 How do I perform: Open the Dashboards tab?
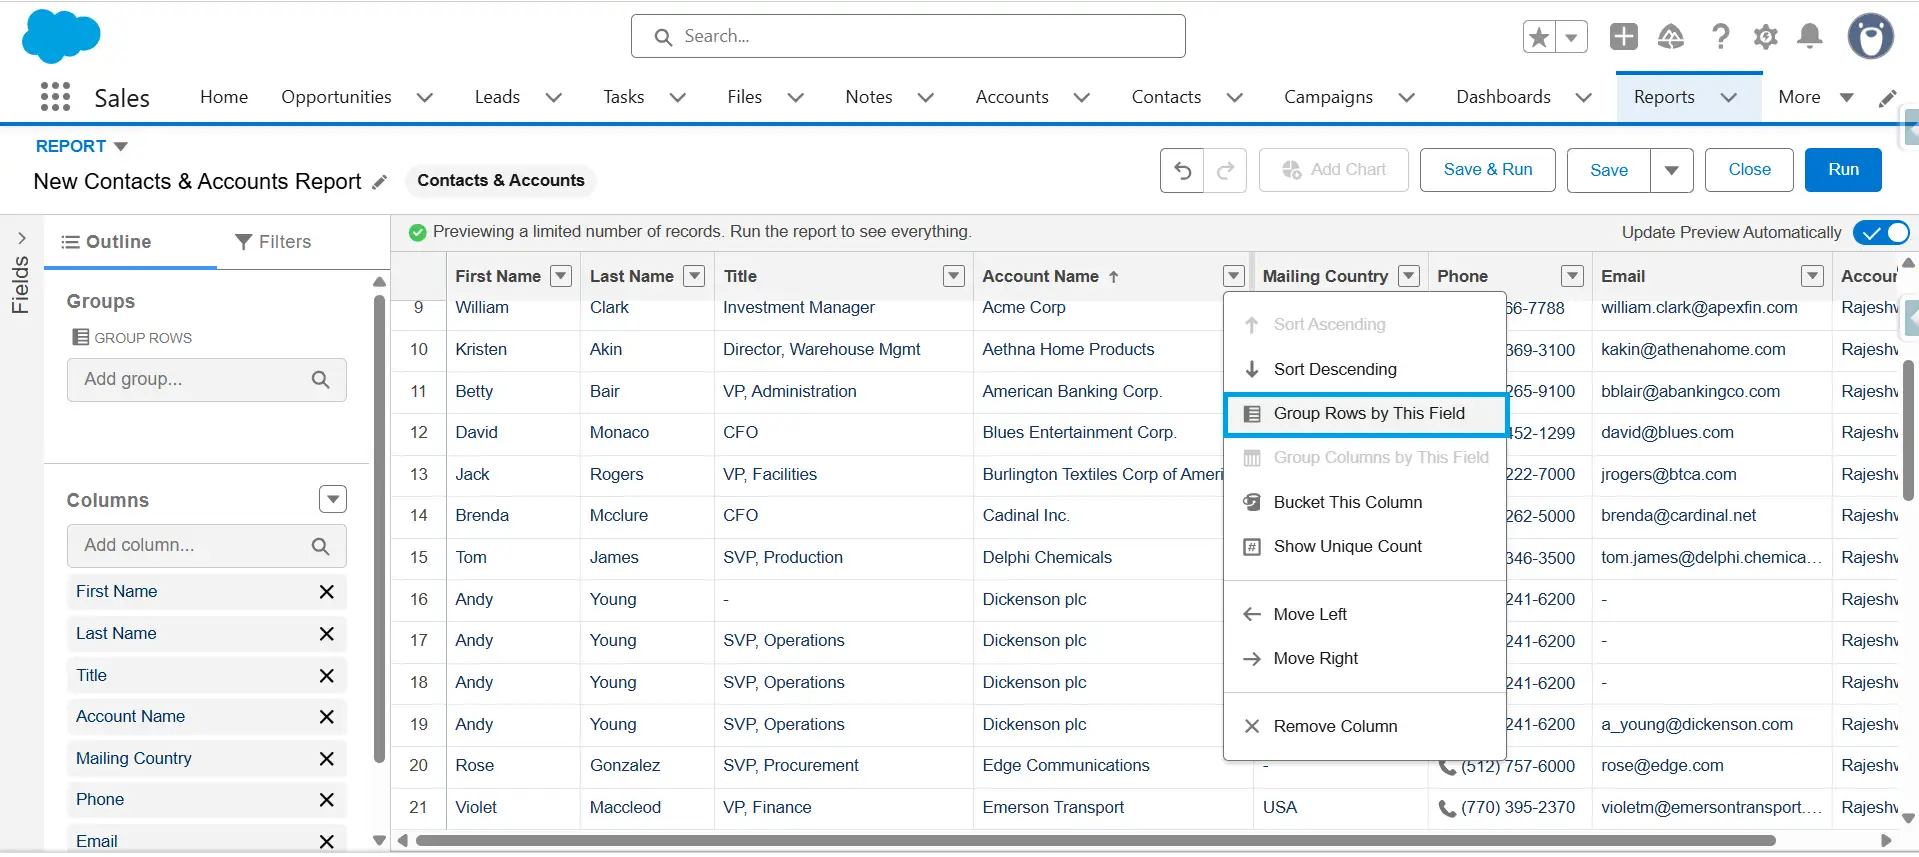[1503, 97]
